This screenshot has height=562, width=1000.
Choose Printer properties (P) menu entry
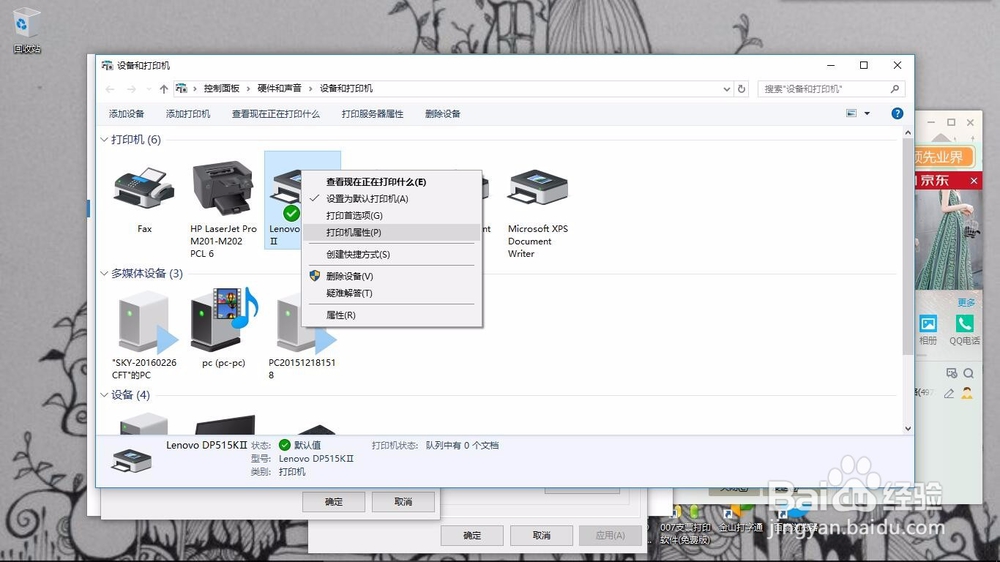tap(391, 232)
